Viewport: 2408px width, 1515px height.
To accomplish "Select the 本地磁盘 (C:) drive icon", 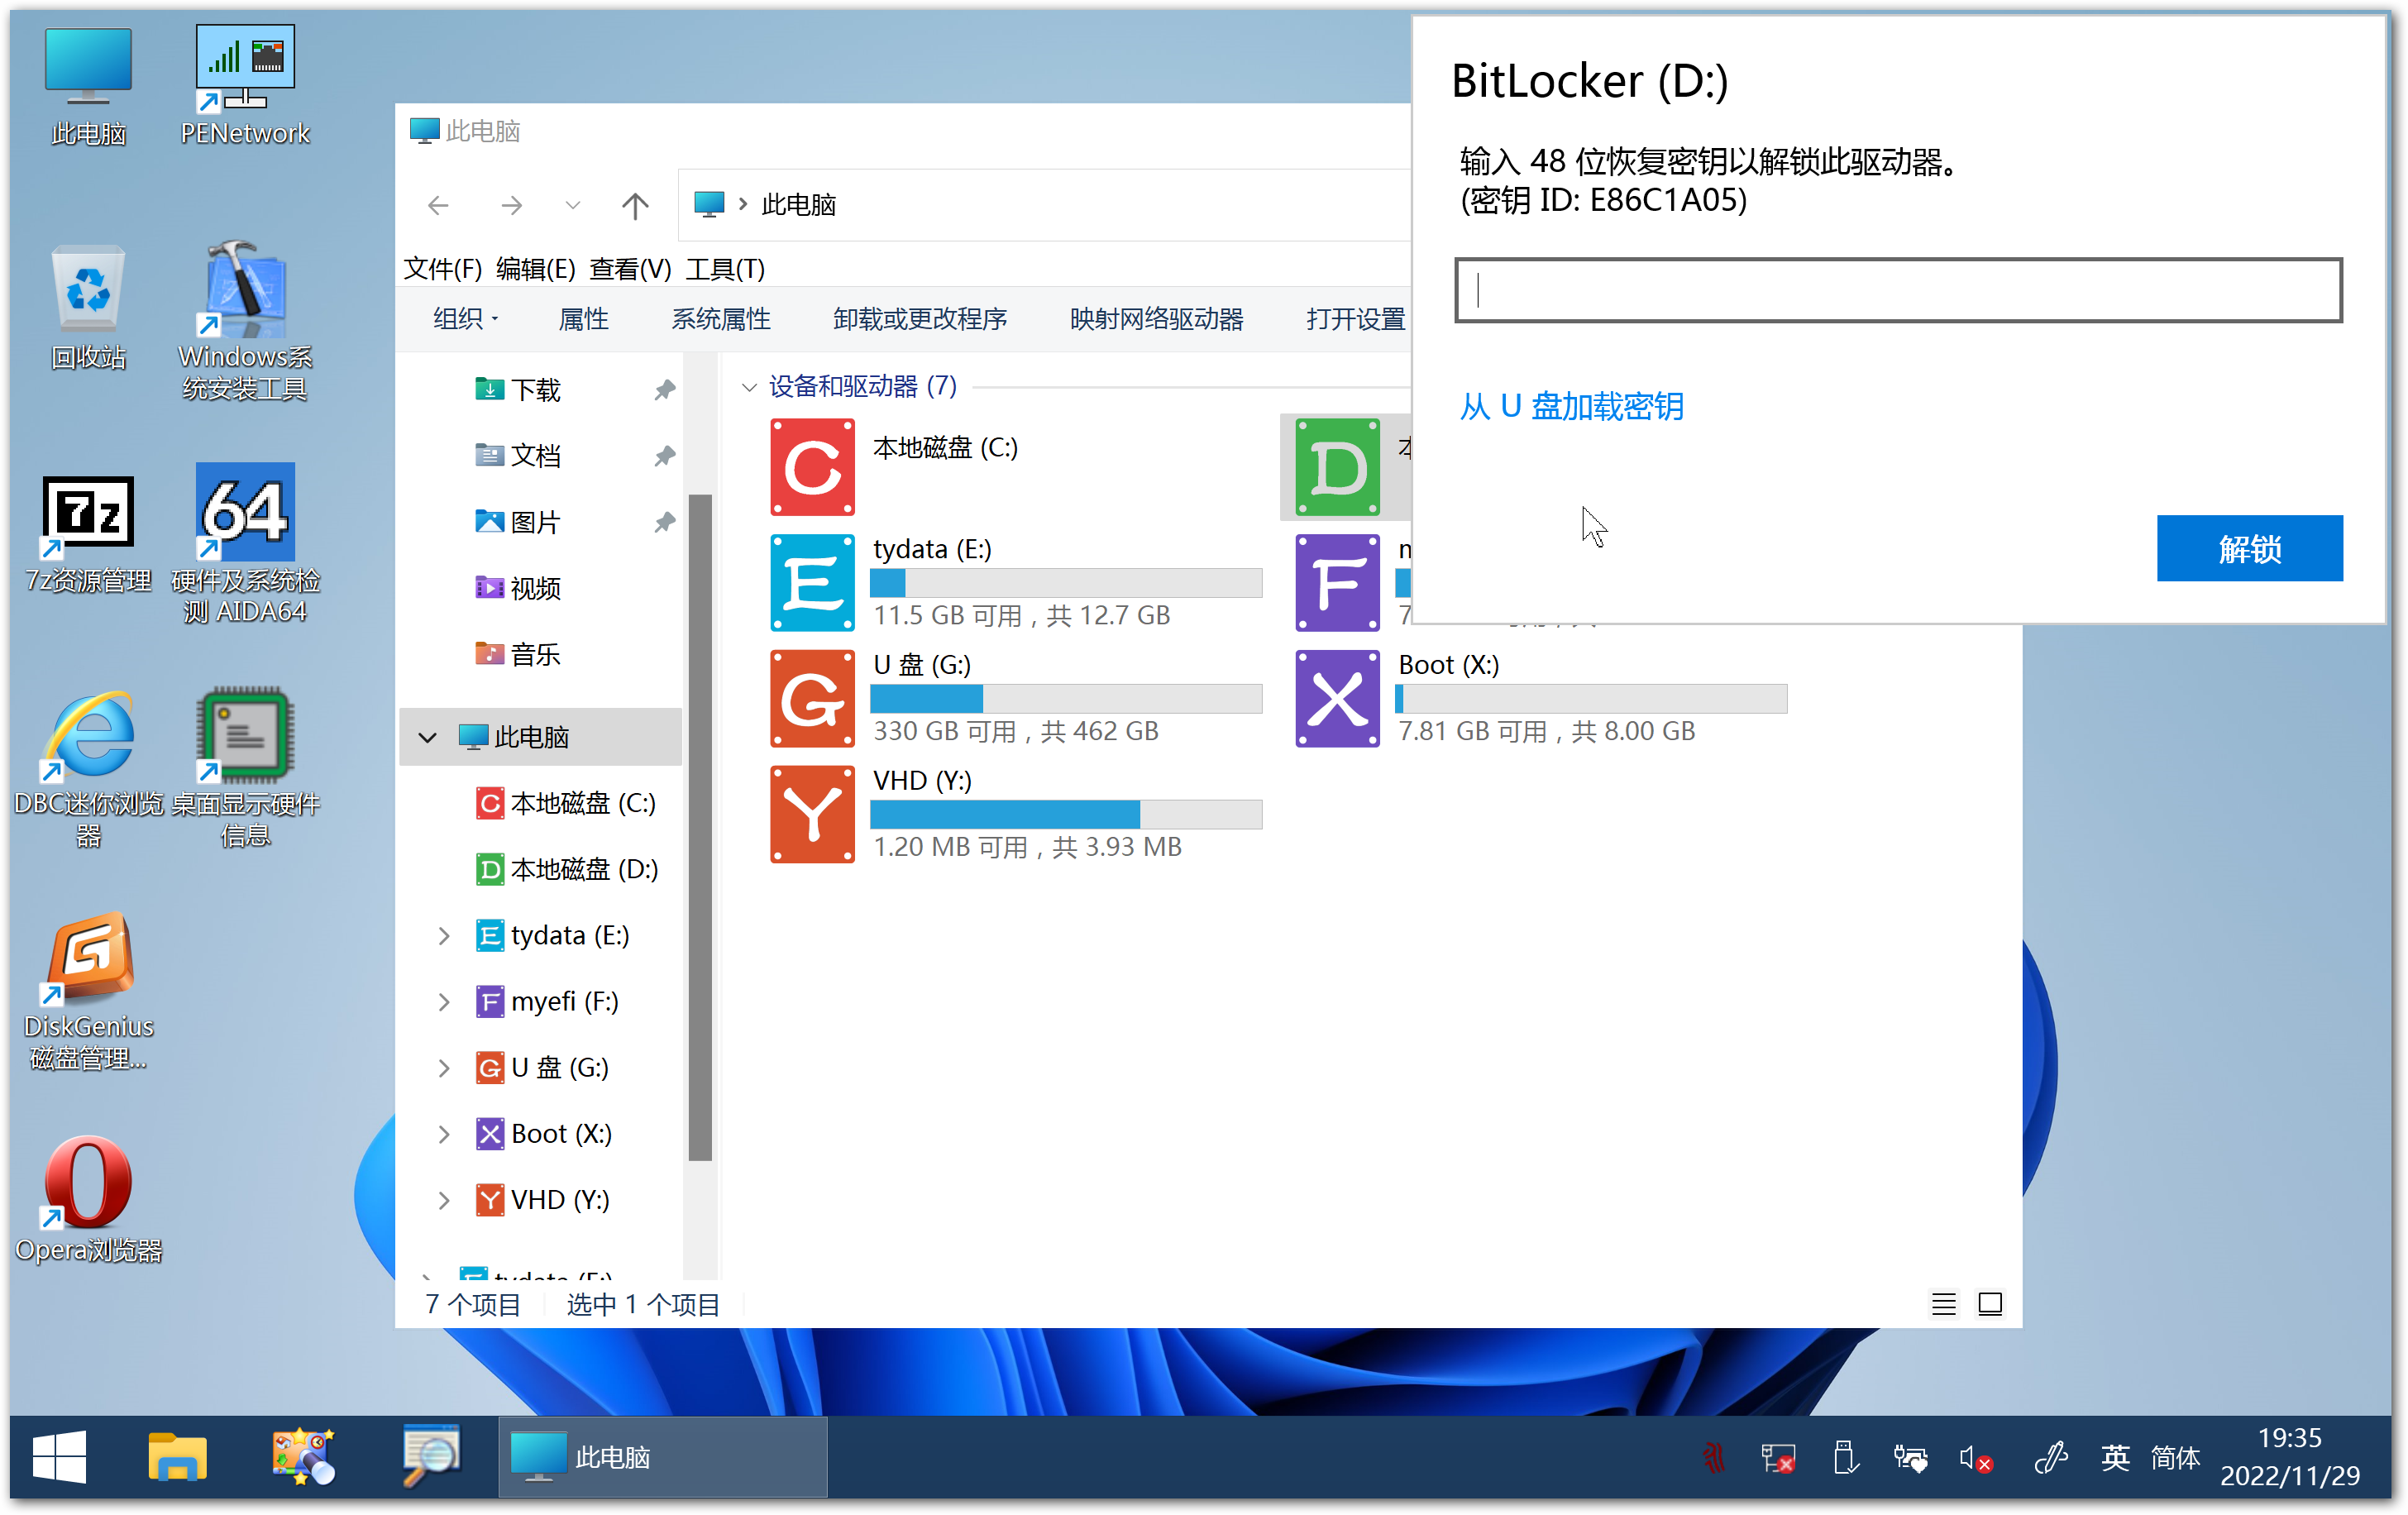I will (x=812, y=467).
